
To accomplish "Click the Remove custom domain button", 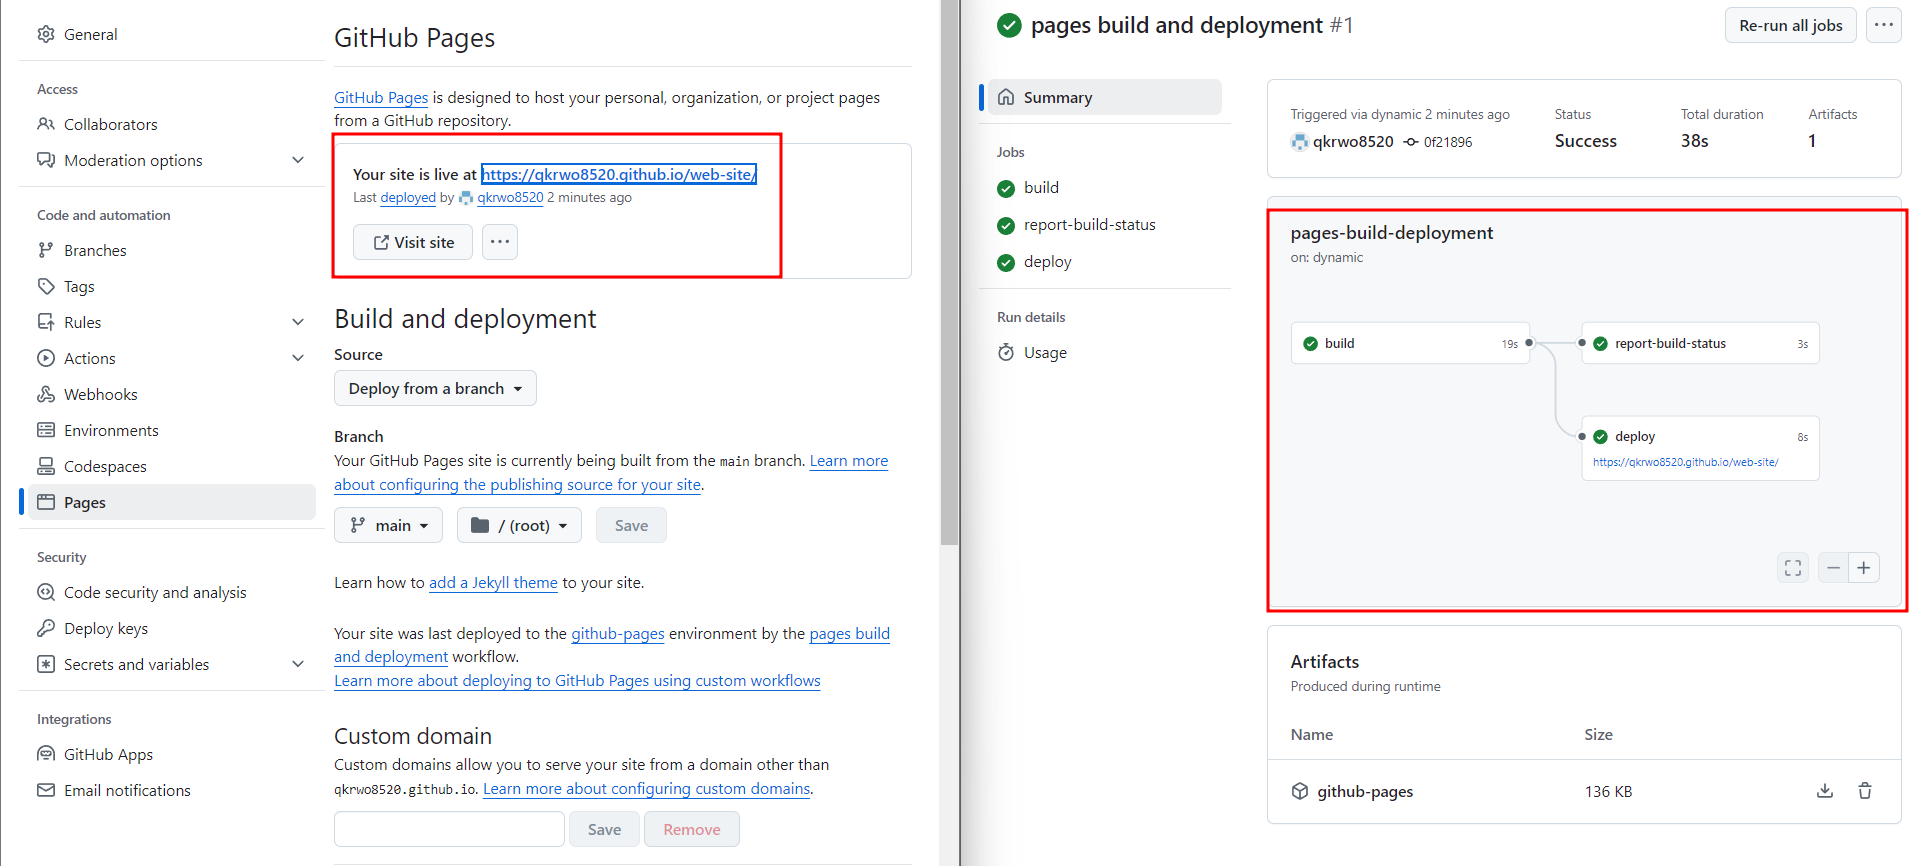I will [x=692, y=829].
